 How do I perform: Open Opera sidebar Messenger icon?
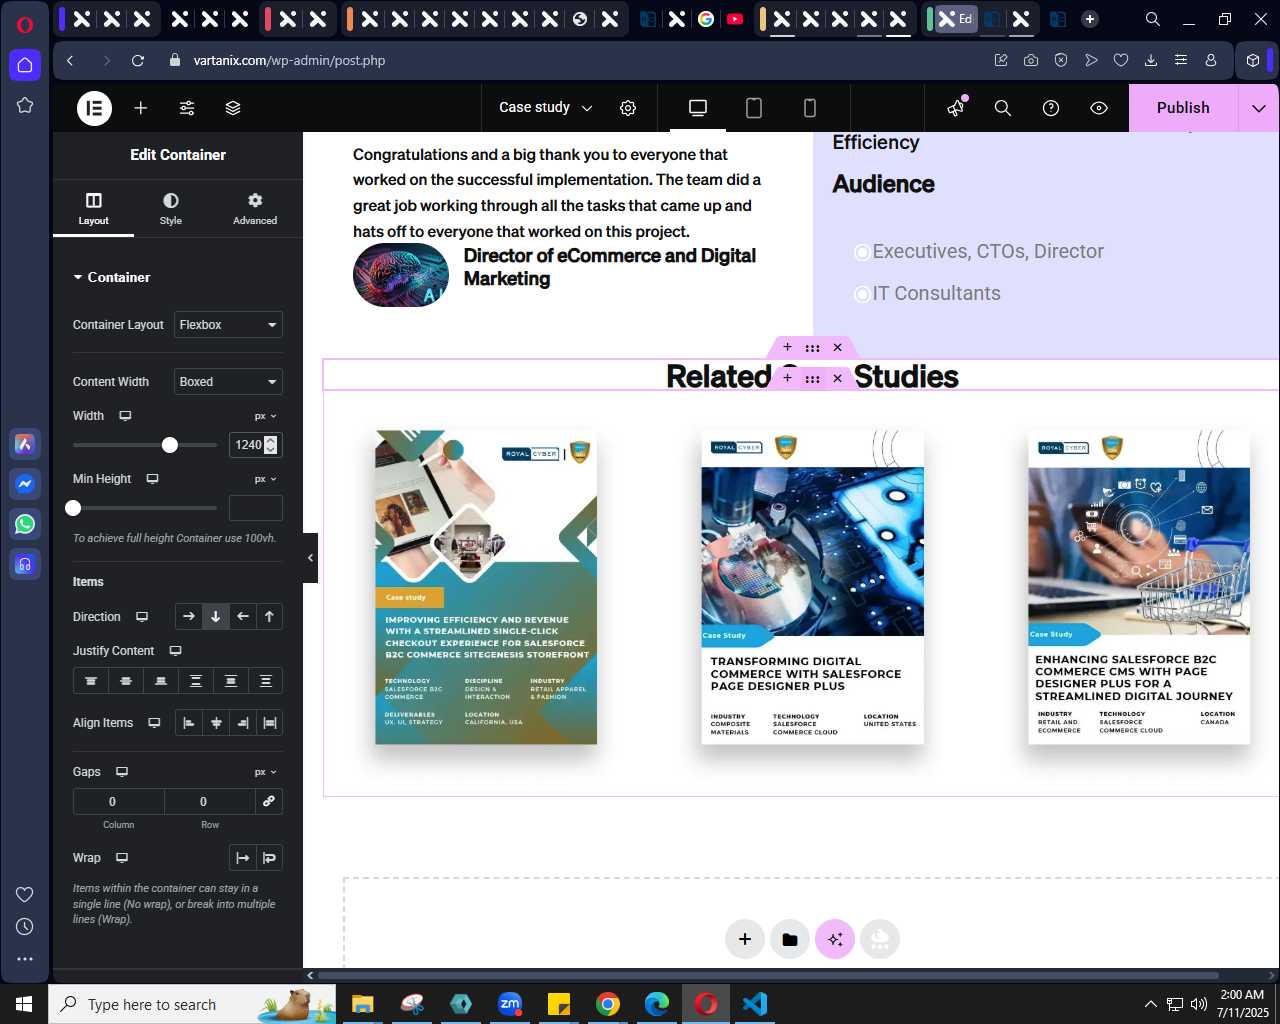25,484
